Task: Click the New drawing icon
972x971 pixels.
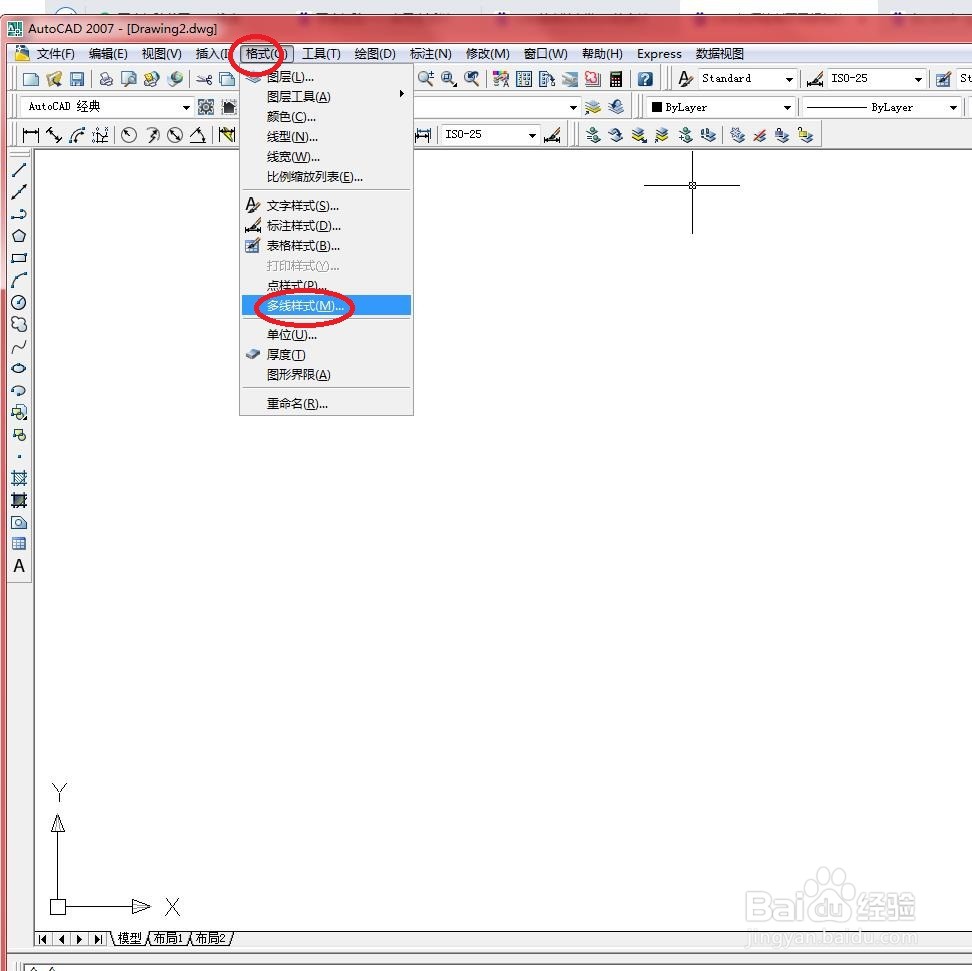Action: (x=30, y=79)
